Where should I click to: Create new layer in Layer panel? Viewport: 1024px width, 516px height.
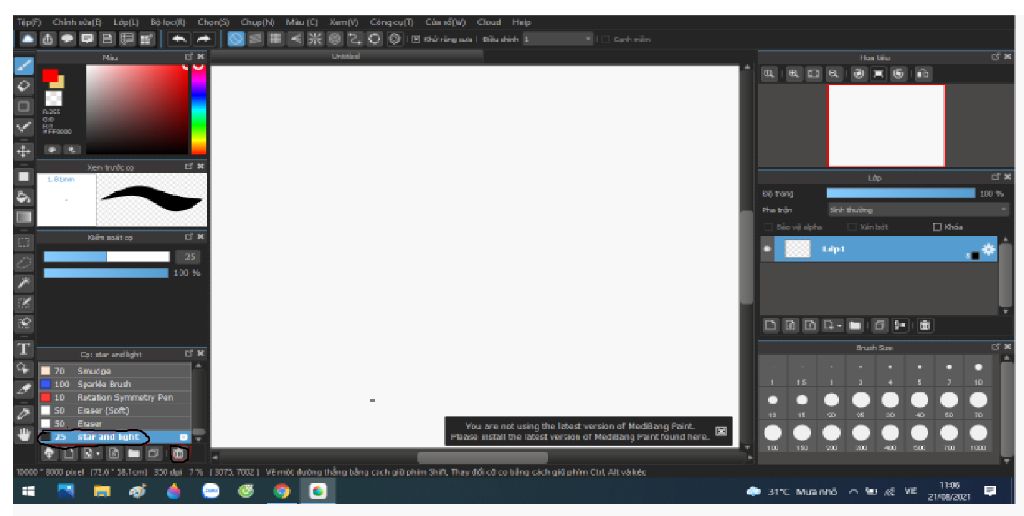pos(771,325)
